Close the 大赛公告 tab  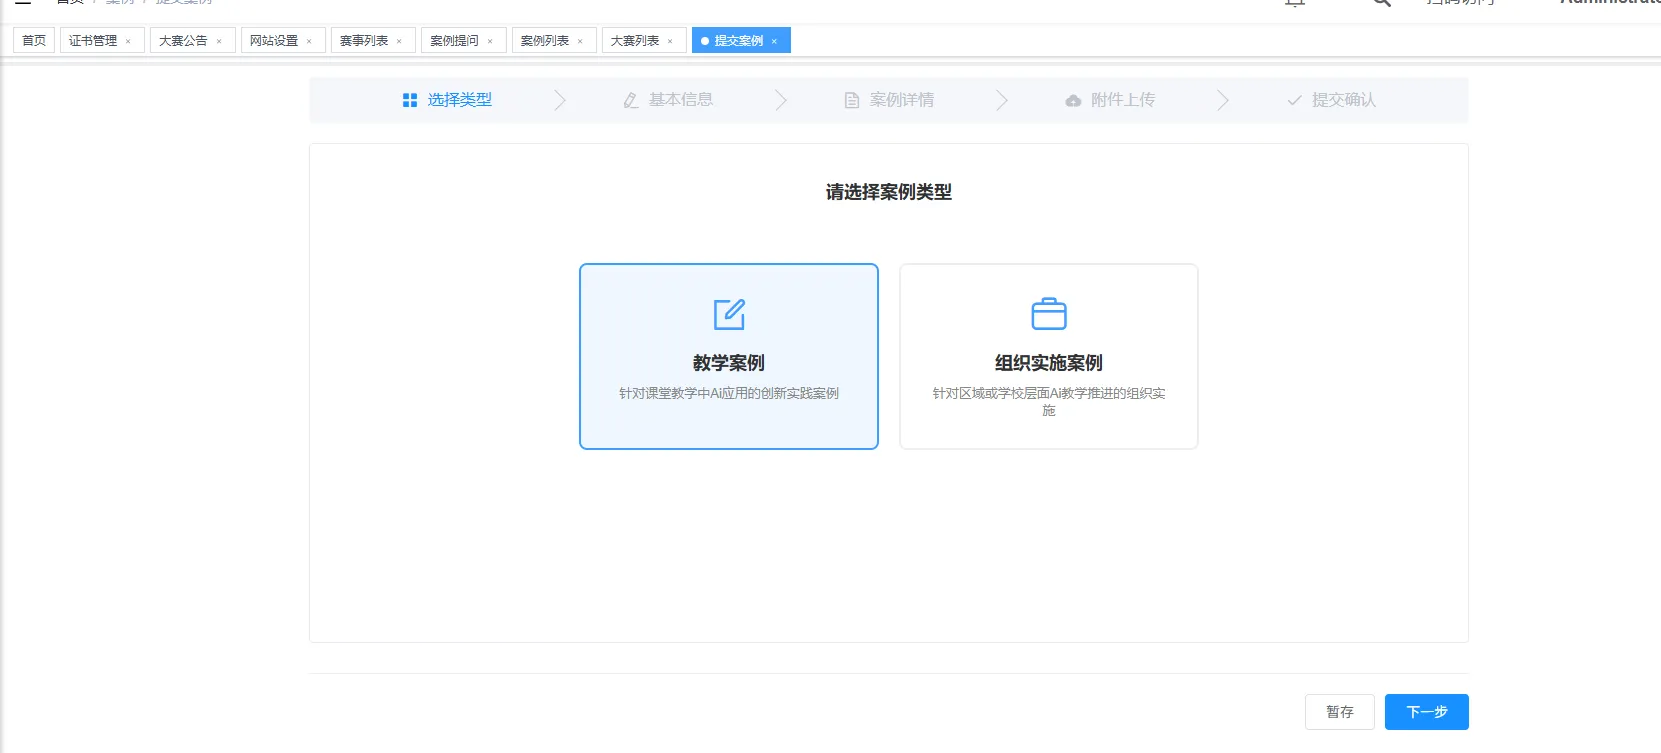pyautogui.click(x=219, y=41)
